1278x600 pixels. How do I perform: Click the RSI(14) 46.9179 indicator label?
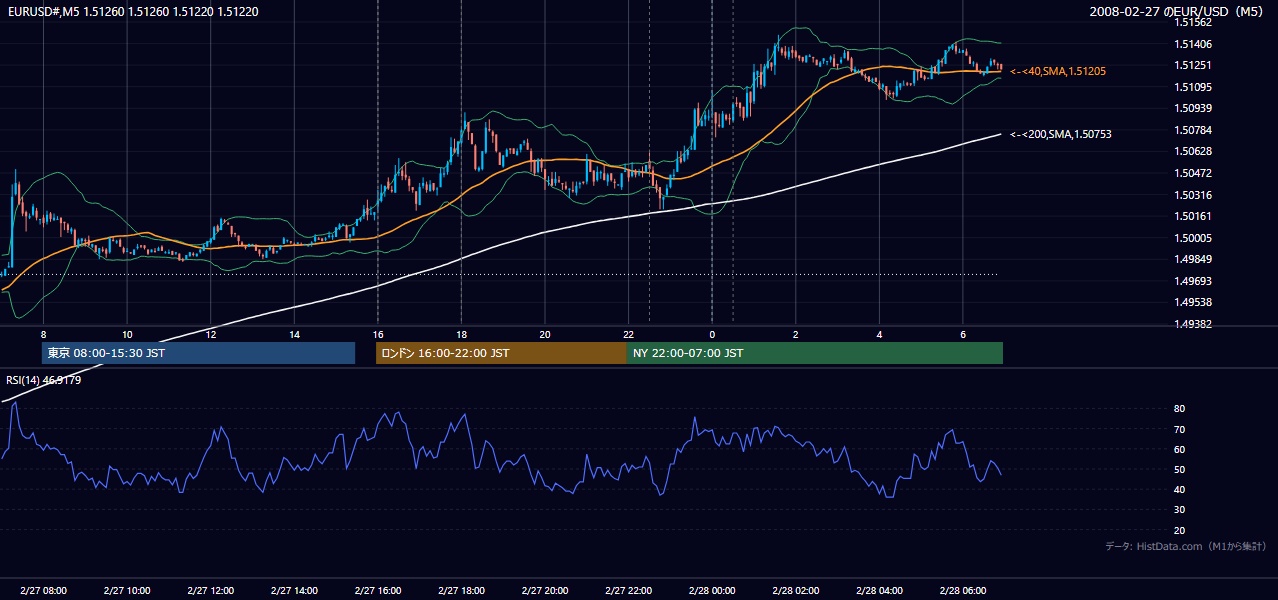pos(44,380)
